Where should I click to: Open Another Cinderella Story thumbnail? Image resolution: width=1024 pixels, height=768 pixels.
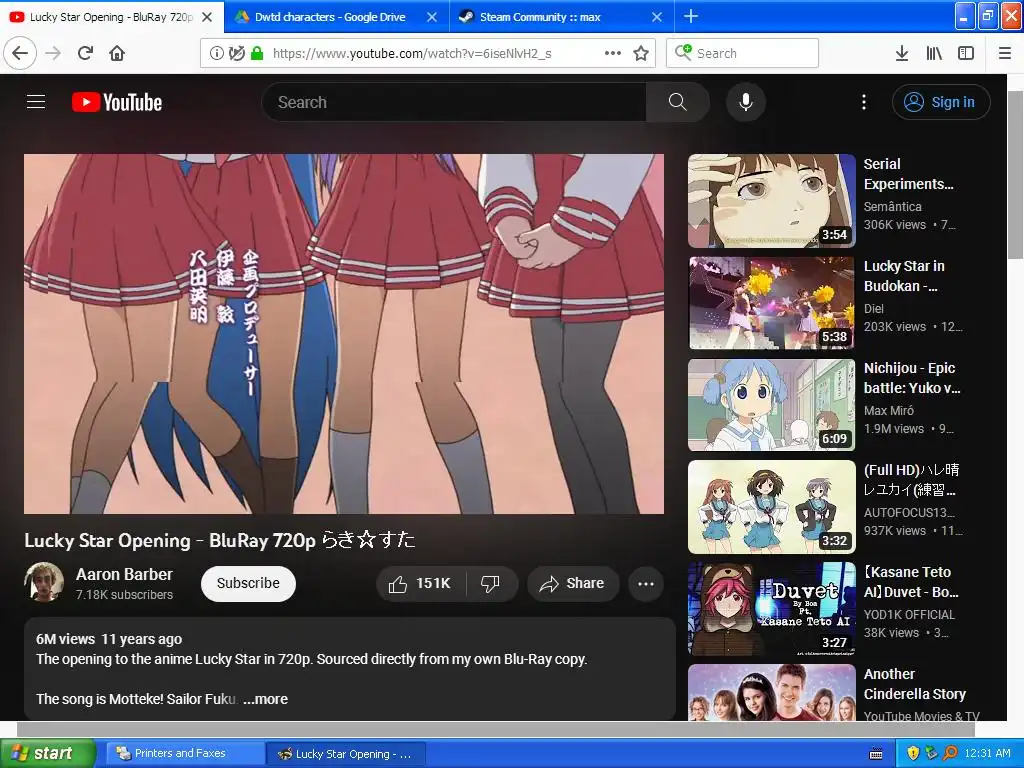tap(772, 693)
